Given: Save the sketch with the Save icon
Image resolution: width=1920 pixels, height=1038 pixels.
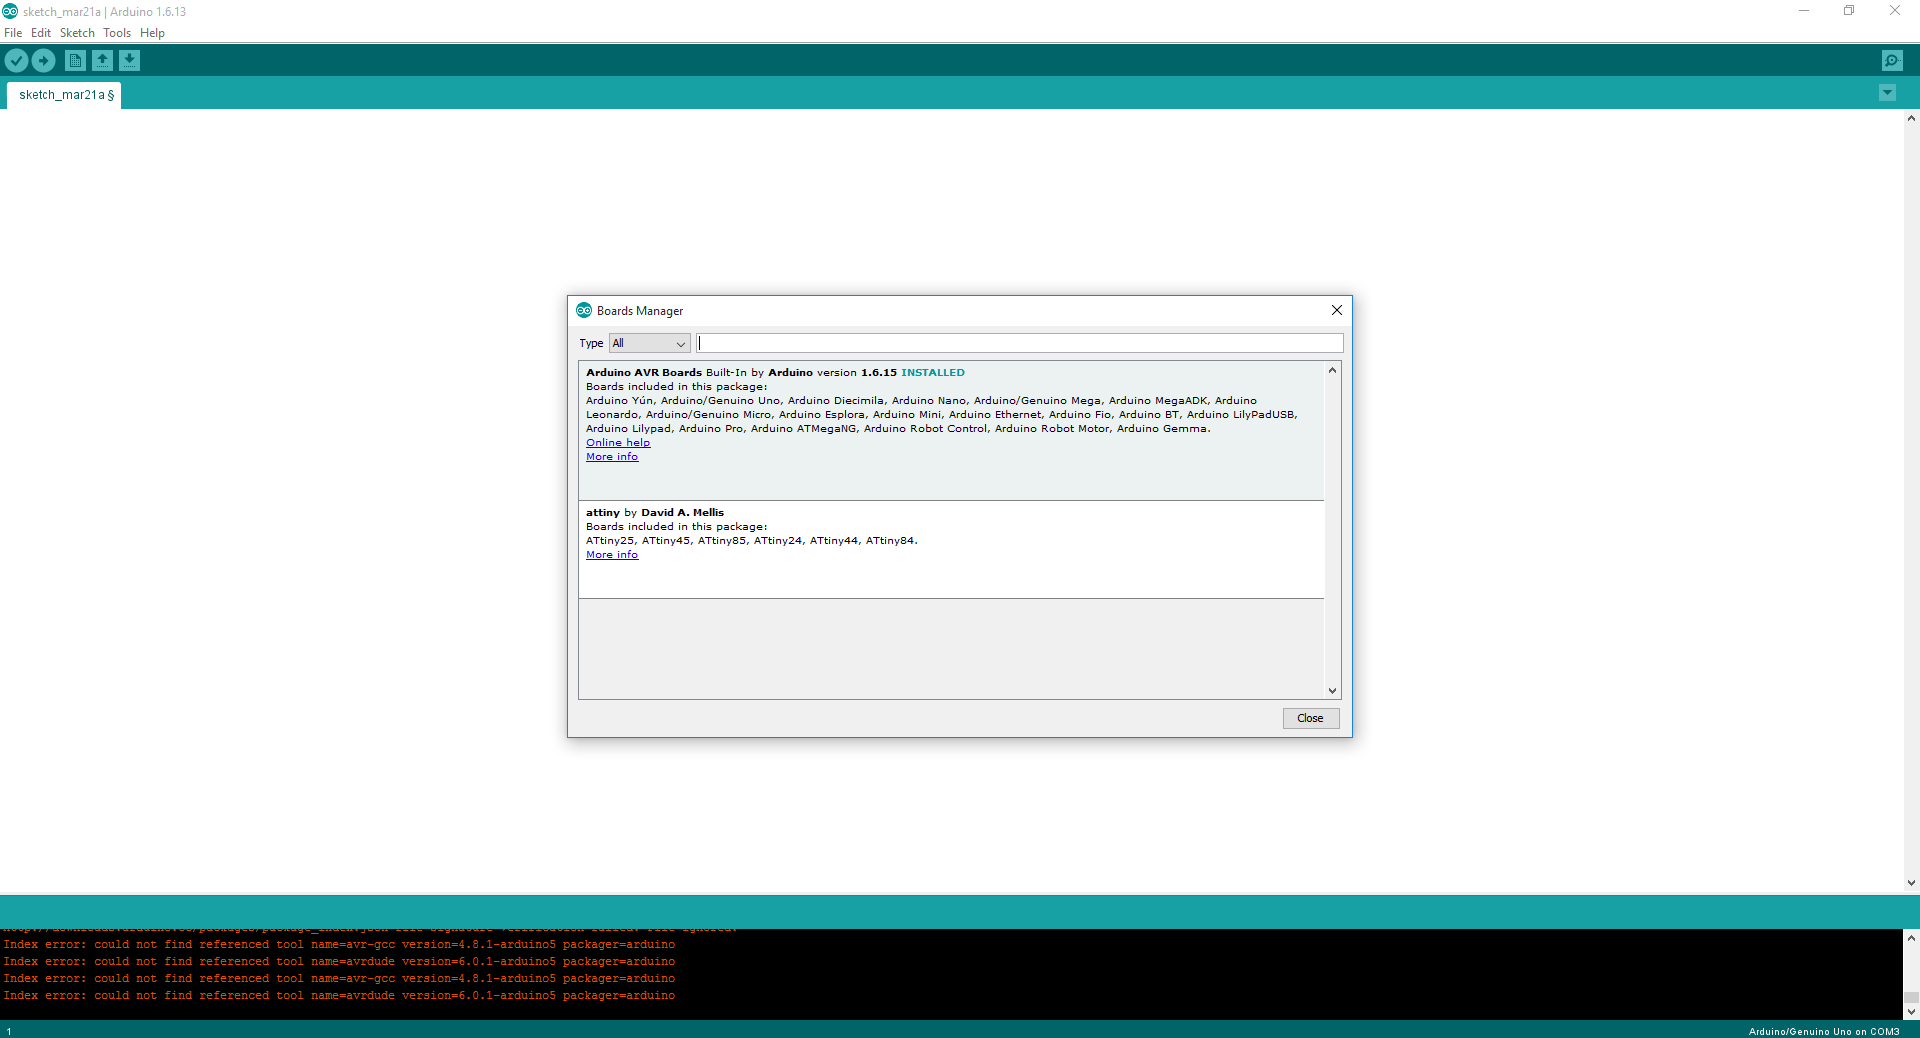Looking at the screenshot, I should 129,61.
